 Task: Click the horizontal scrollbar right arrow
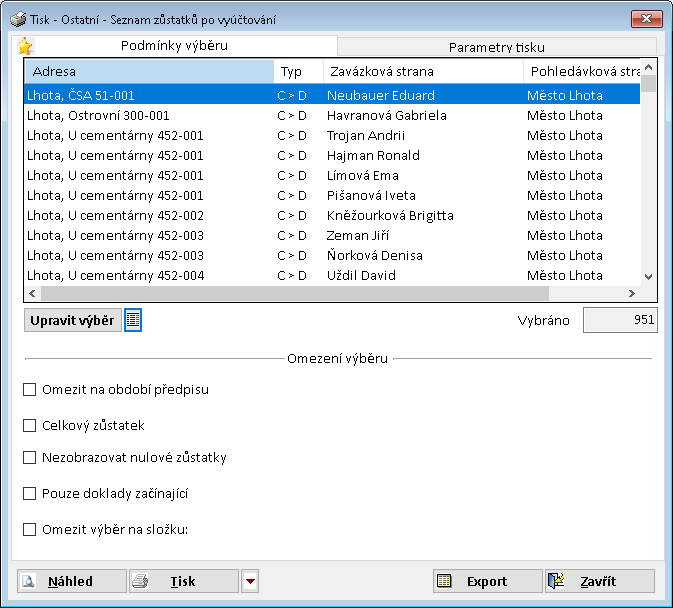[x=631, y=293]
